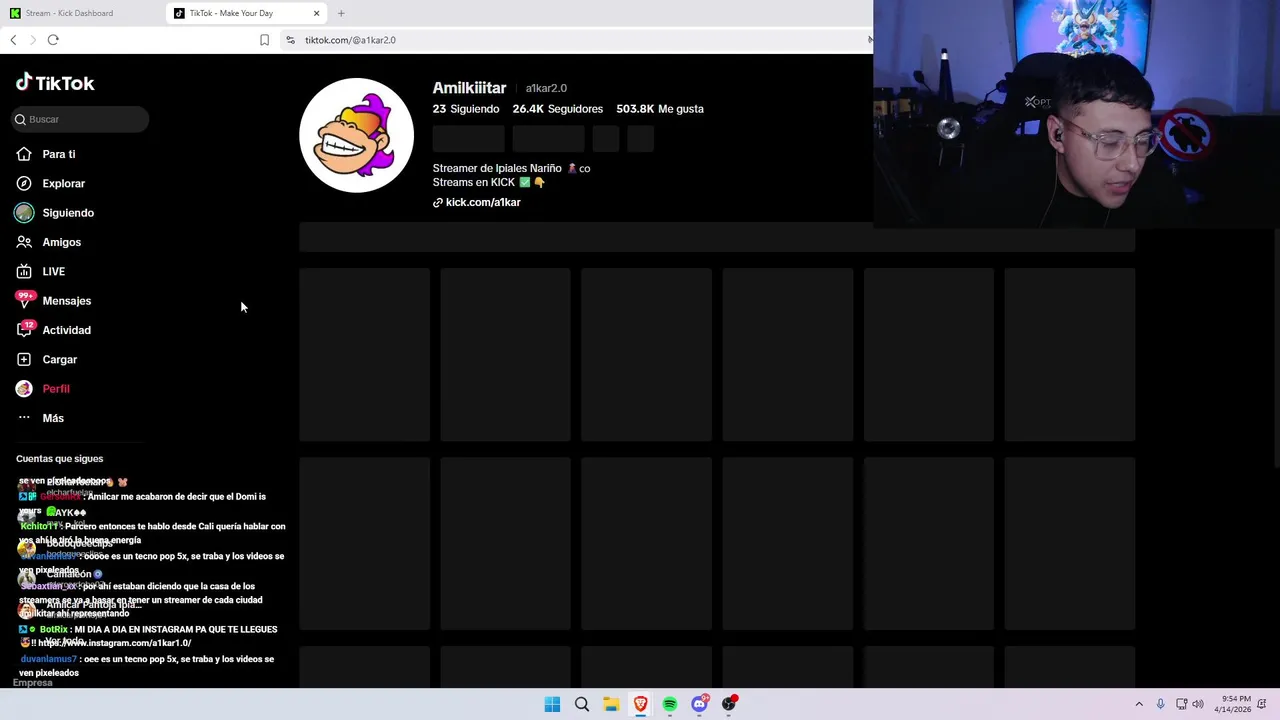Open Discord from the taskbar
1280x720 pixels.
point(699,704)
